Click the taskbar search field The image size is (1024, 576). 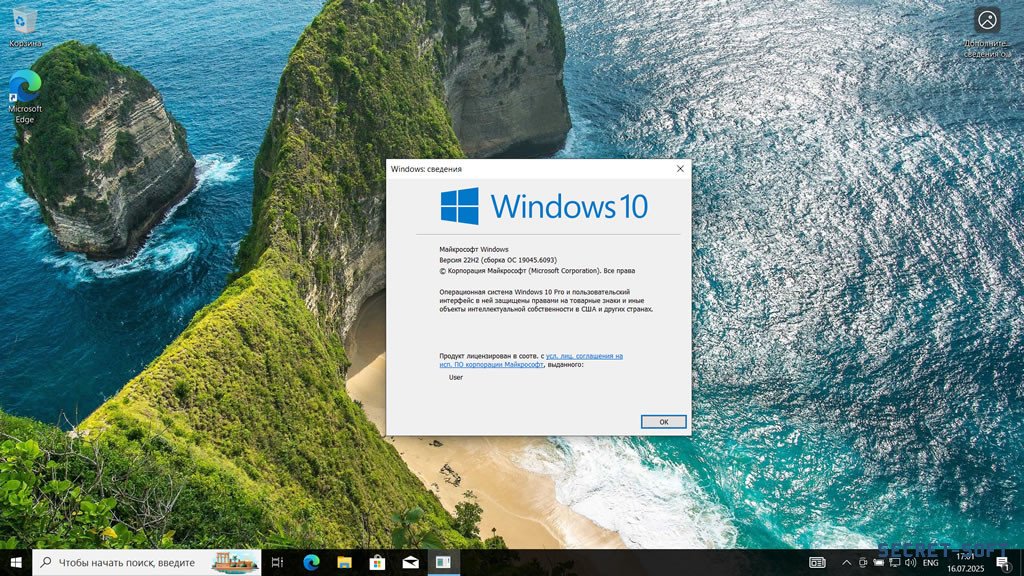pos(146,562)
